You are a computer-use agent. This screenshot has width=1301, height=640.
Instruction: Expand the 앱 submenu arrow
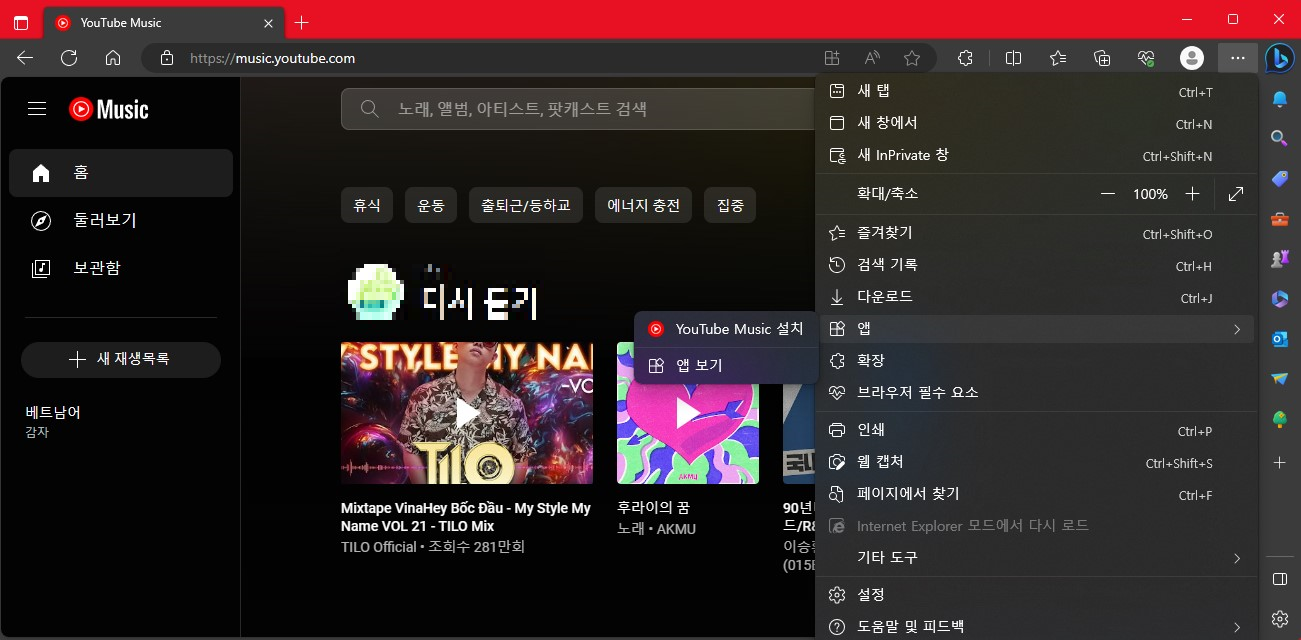pyautogui.click(x=1237, y=329)
